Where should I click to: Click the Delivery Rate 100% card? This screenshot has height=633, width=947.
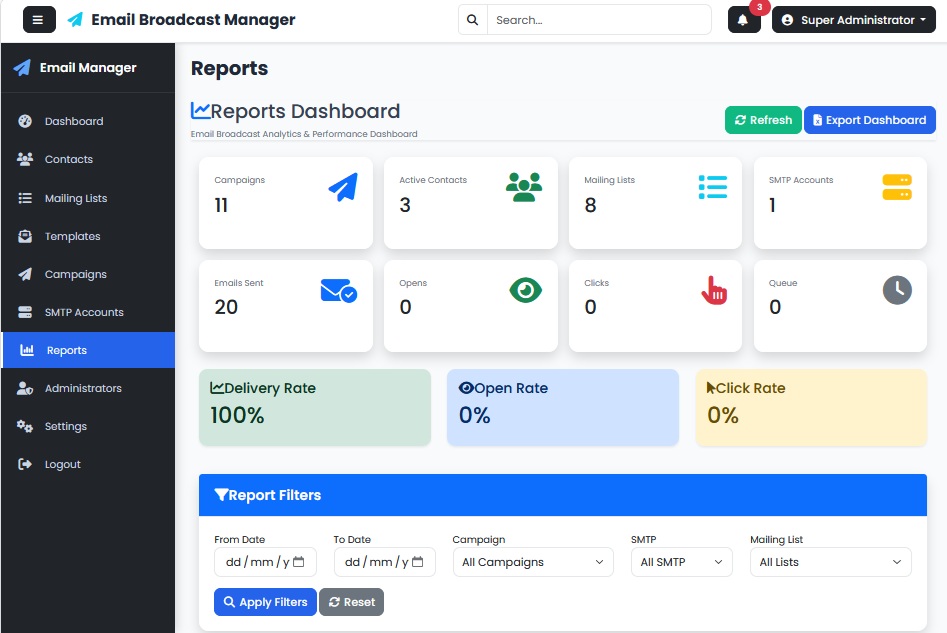coord(315,408)
